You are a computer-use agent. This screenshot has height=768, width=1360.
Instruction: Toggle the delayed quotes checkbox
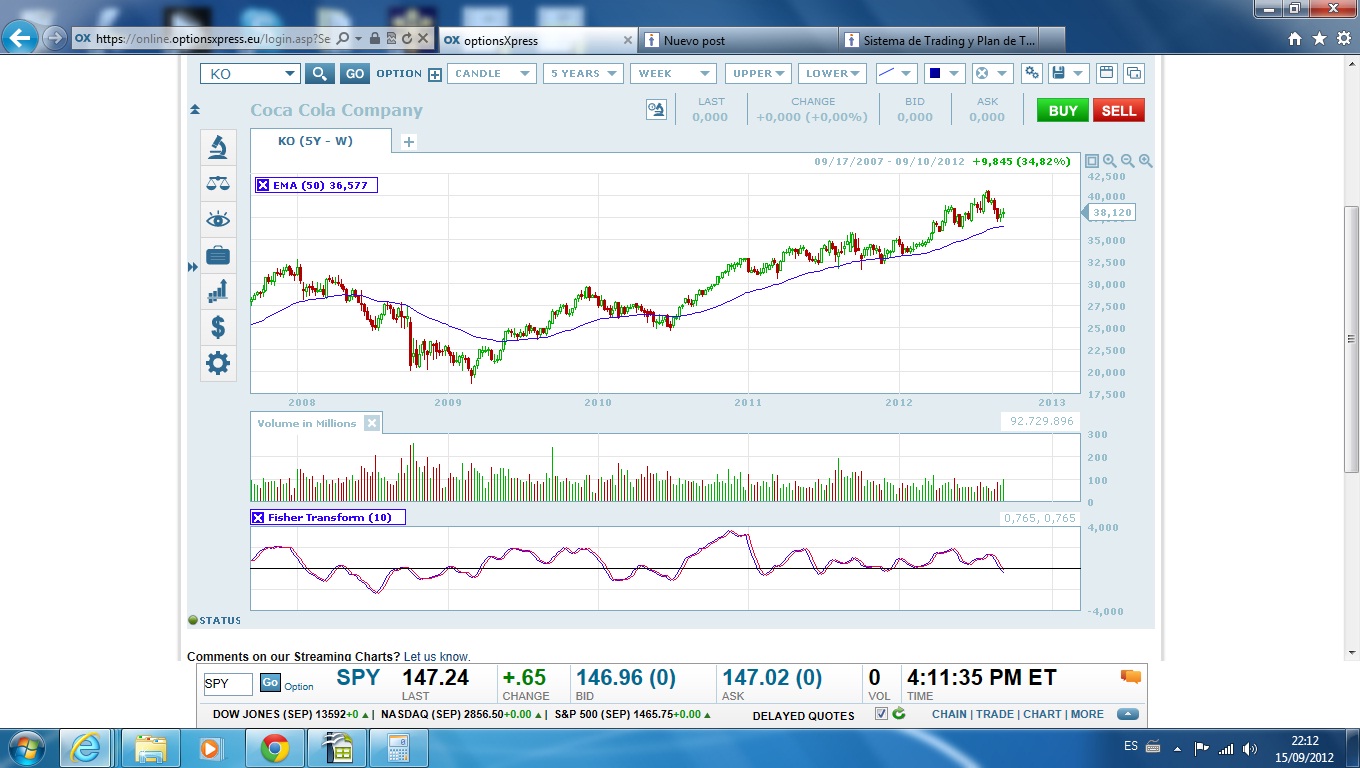[881, 714]
